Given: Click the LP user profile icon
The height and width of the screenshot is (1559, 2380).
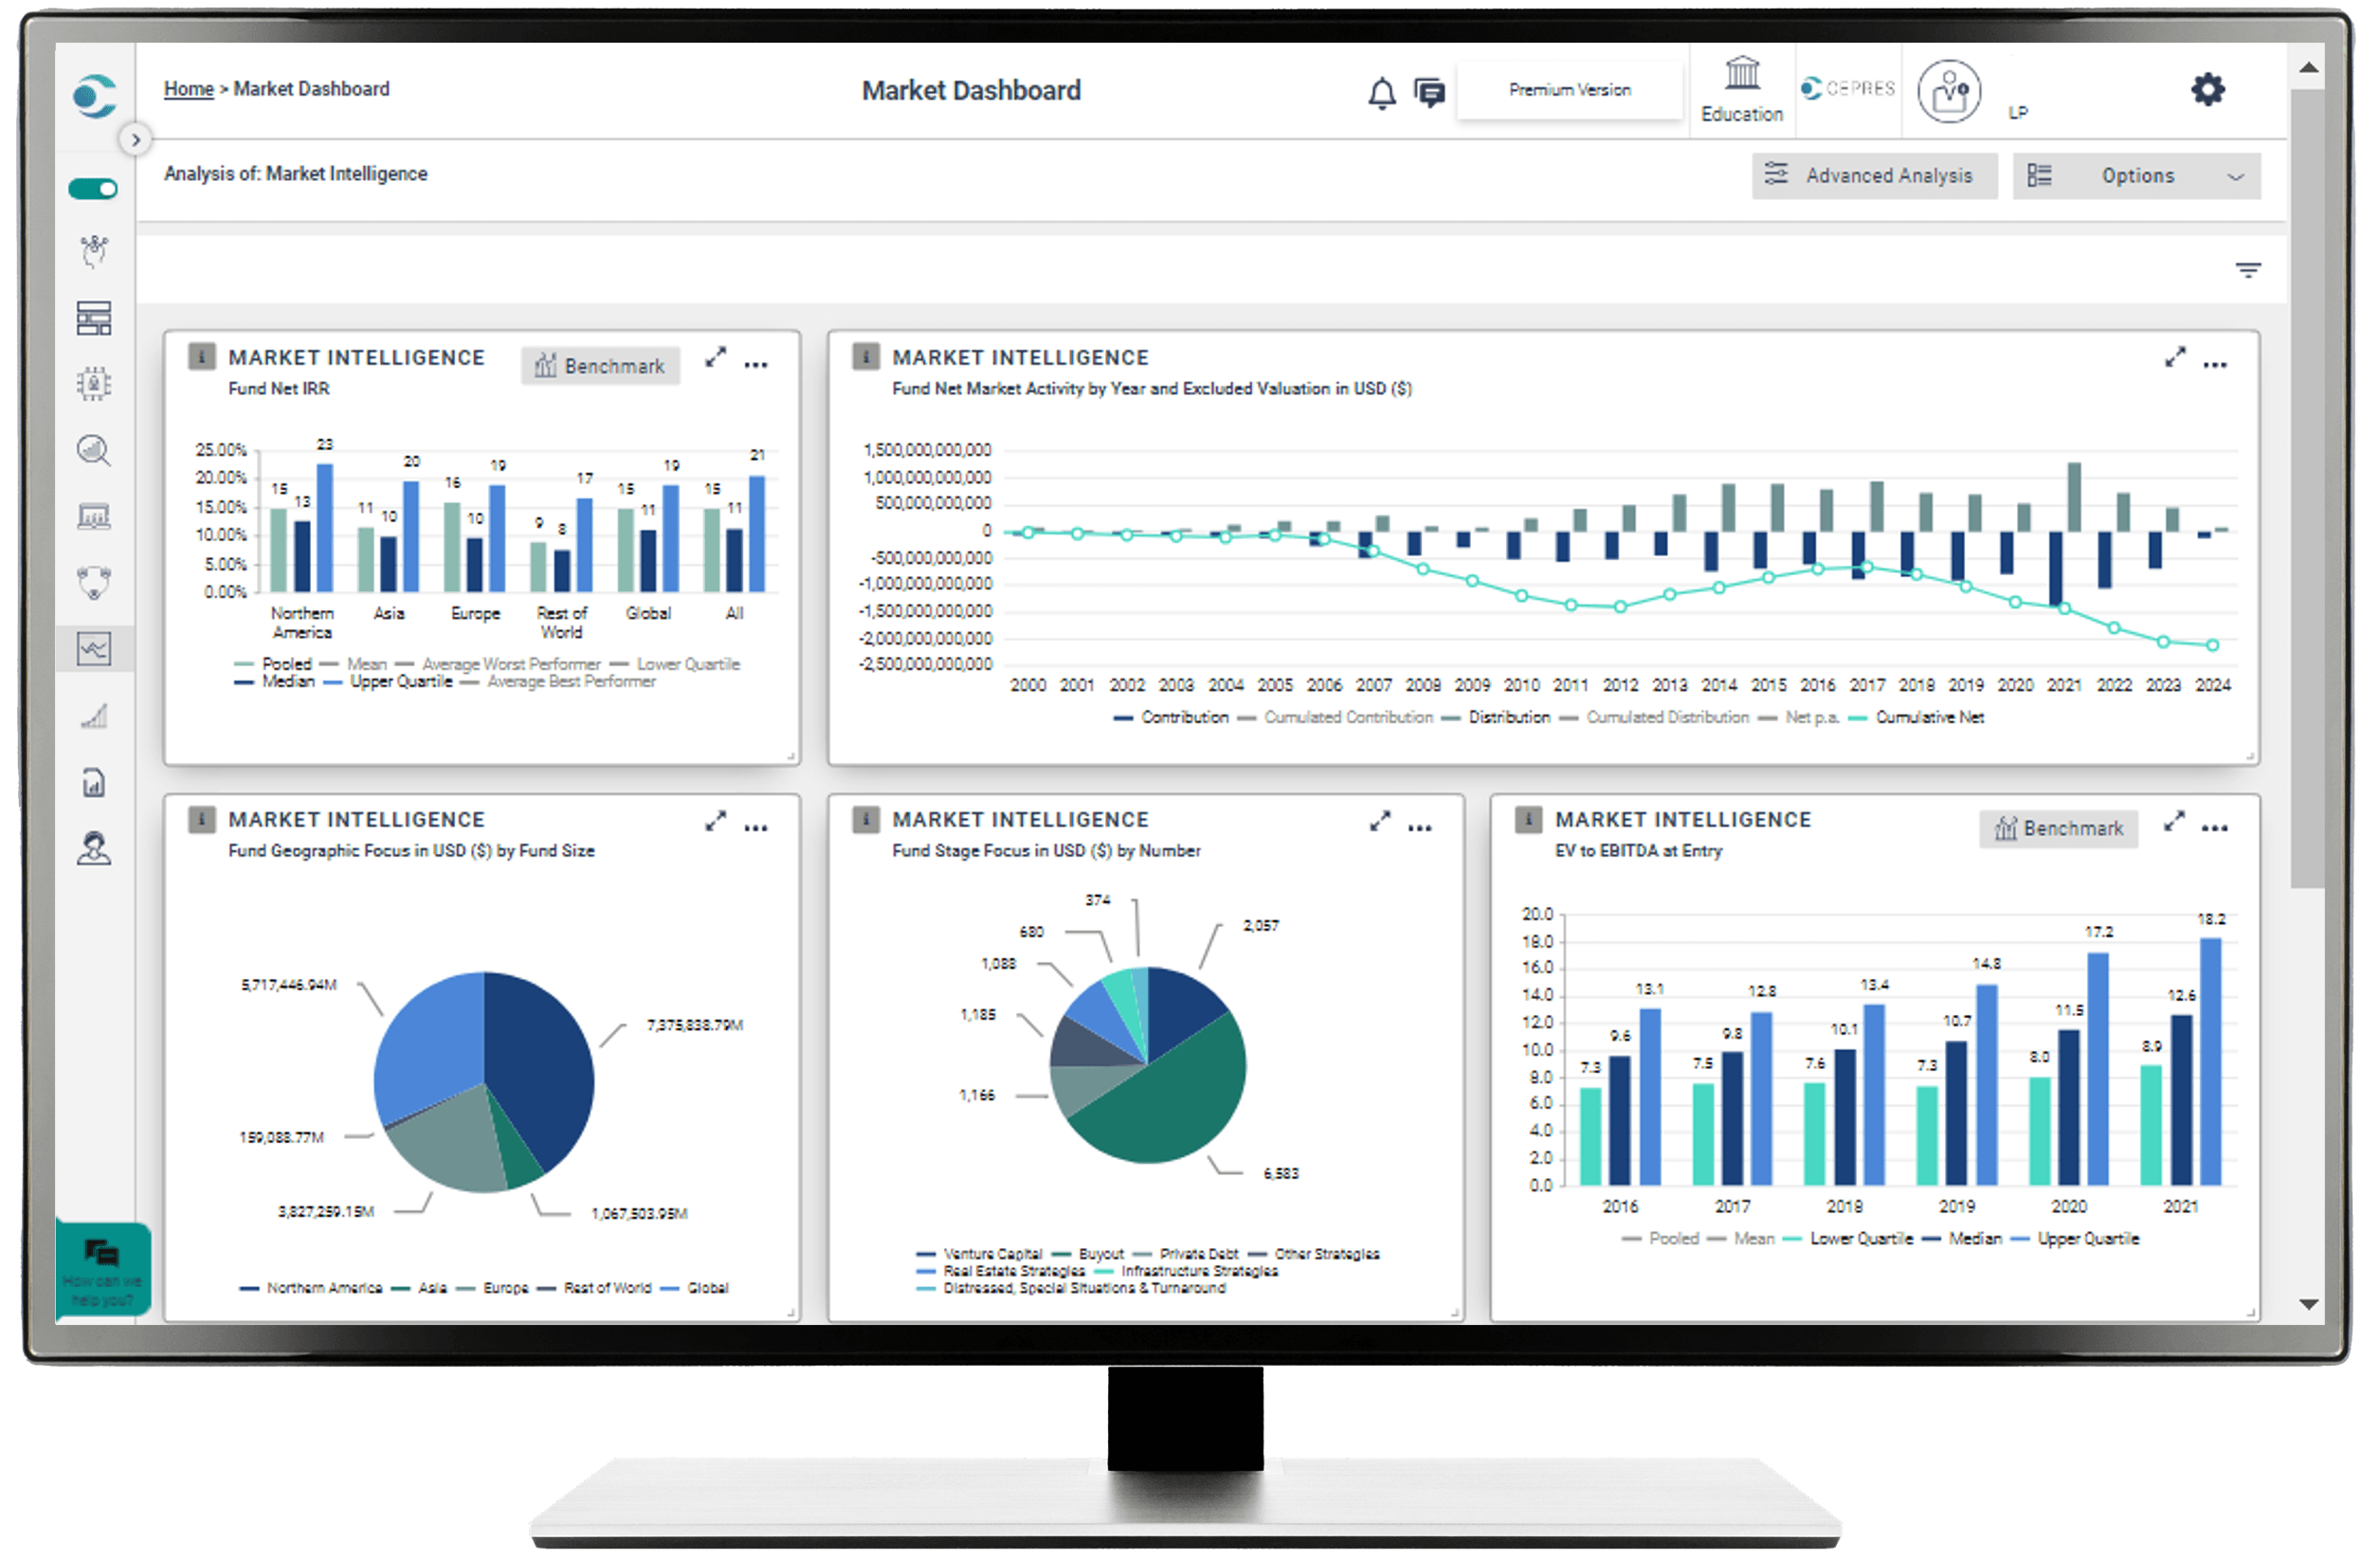Looking at the screenshot, I should 1948,92.
